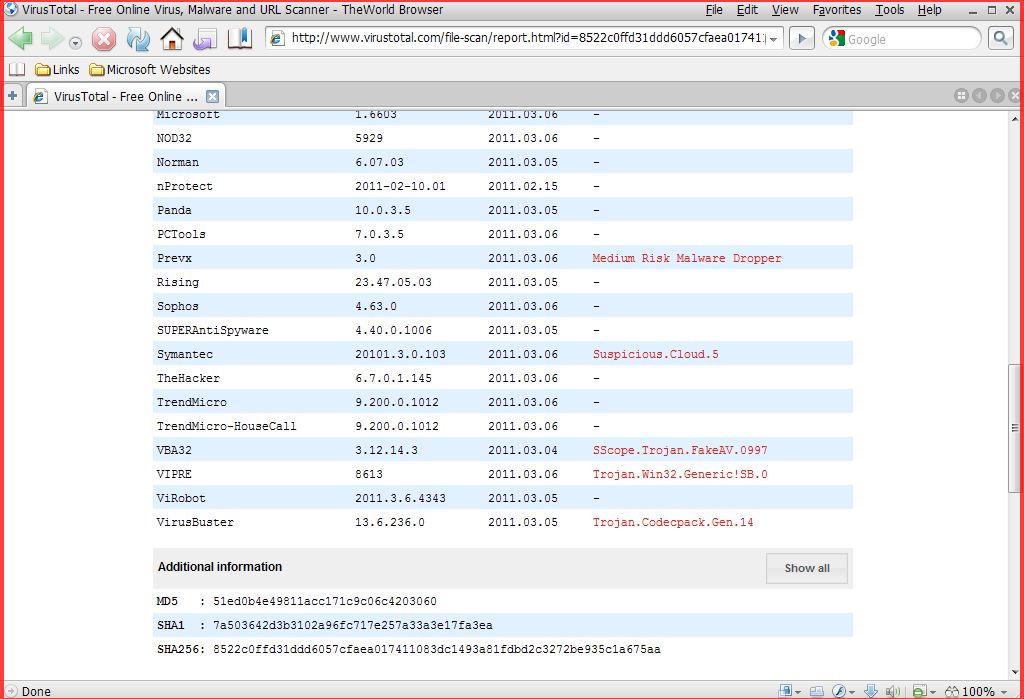This screenshot has height=699, width=1024.
Task: Open the Edit menu
Action: tap(747, 10)
